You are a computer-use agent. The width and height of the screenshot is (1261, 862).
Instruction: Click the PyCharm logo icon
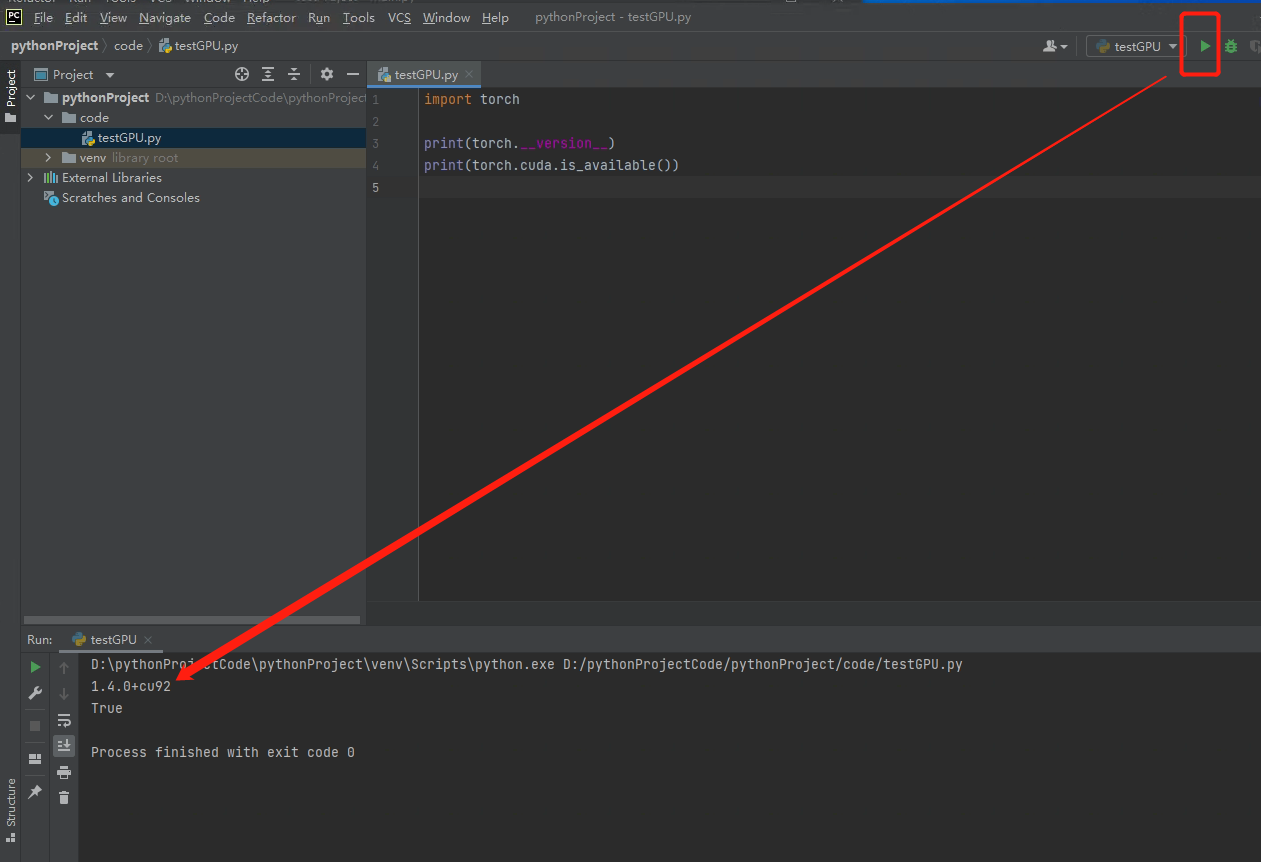[x=14, y=17]
